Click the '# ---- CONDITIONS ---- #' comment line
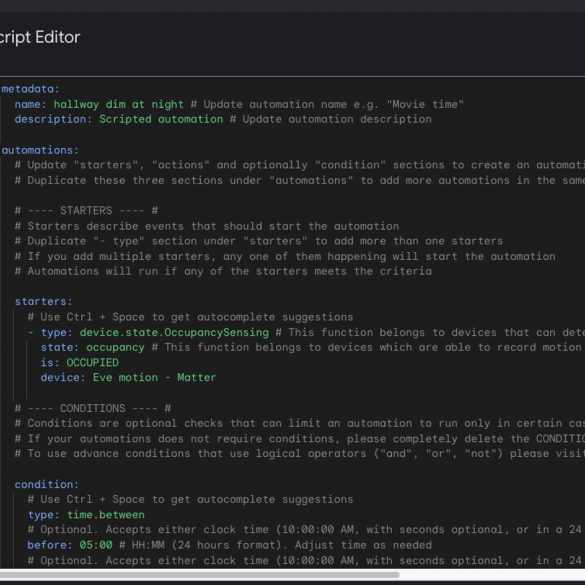Image resolution: width=585 pixels, height=585 pixels. click(x=93, y=408)
